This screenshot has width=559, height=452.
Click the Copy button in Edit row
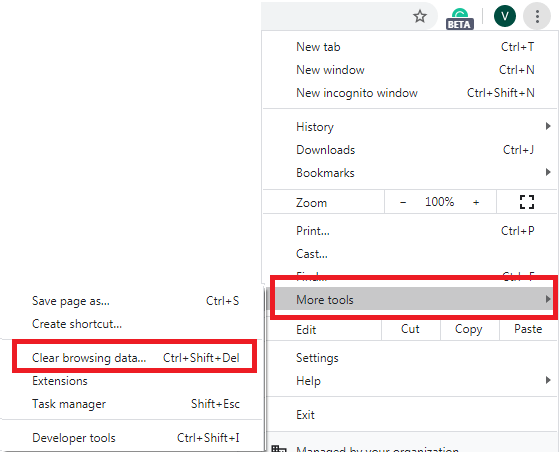[x=469, y=329]
